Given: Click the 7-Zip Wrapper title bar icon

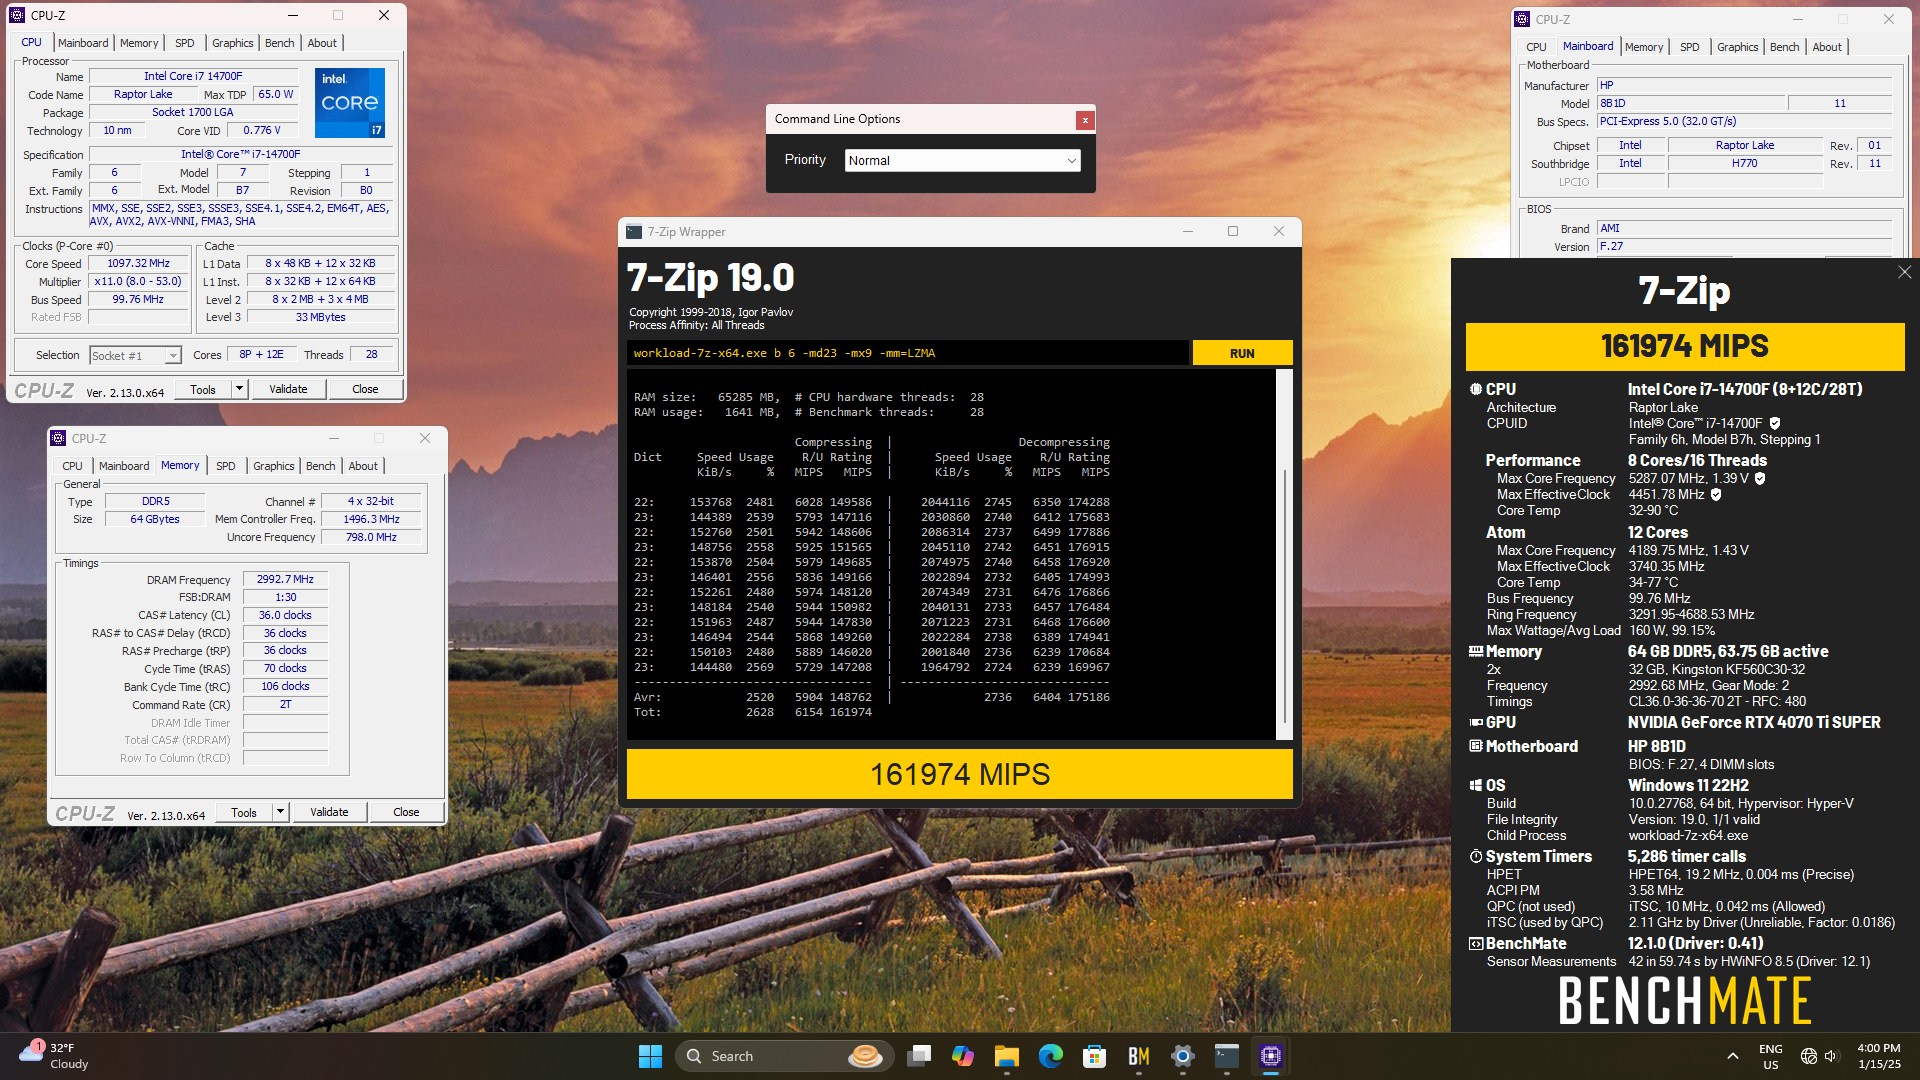Looking at the screenshot, I should tap(633, 232).
